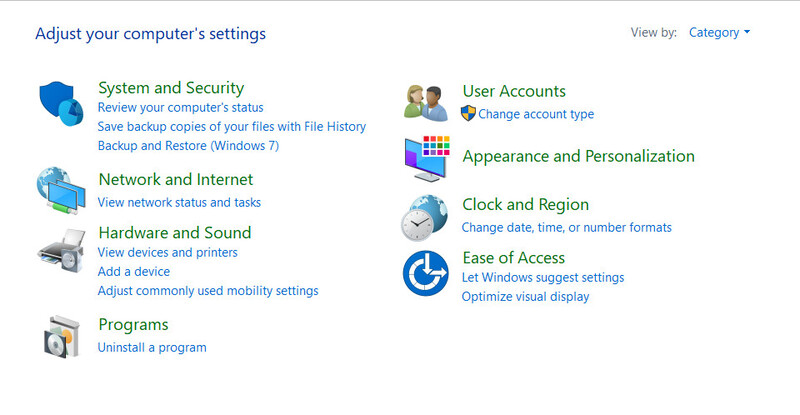Open Save backup copies with File History
800x415 pixels.
pyautogui.click(x=232, y=127)
